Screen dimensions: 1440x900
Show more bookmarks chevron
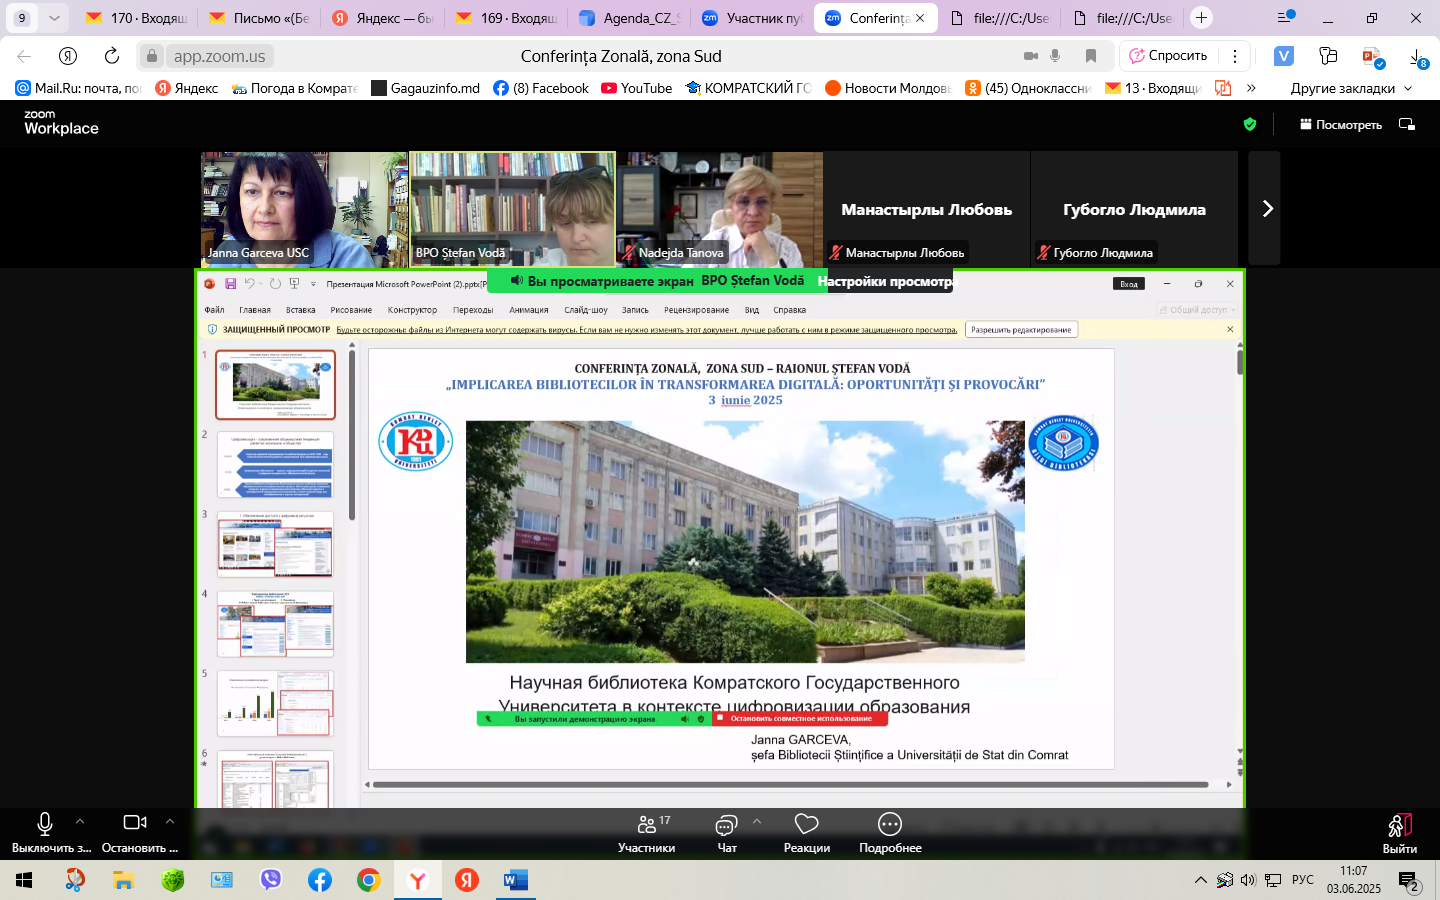[x=1251, y=88]
